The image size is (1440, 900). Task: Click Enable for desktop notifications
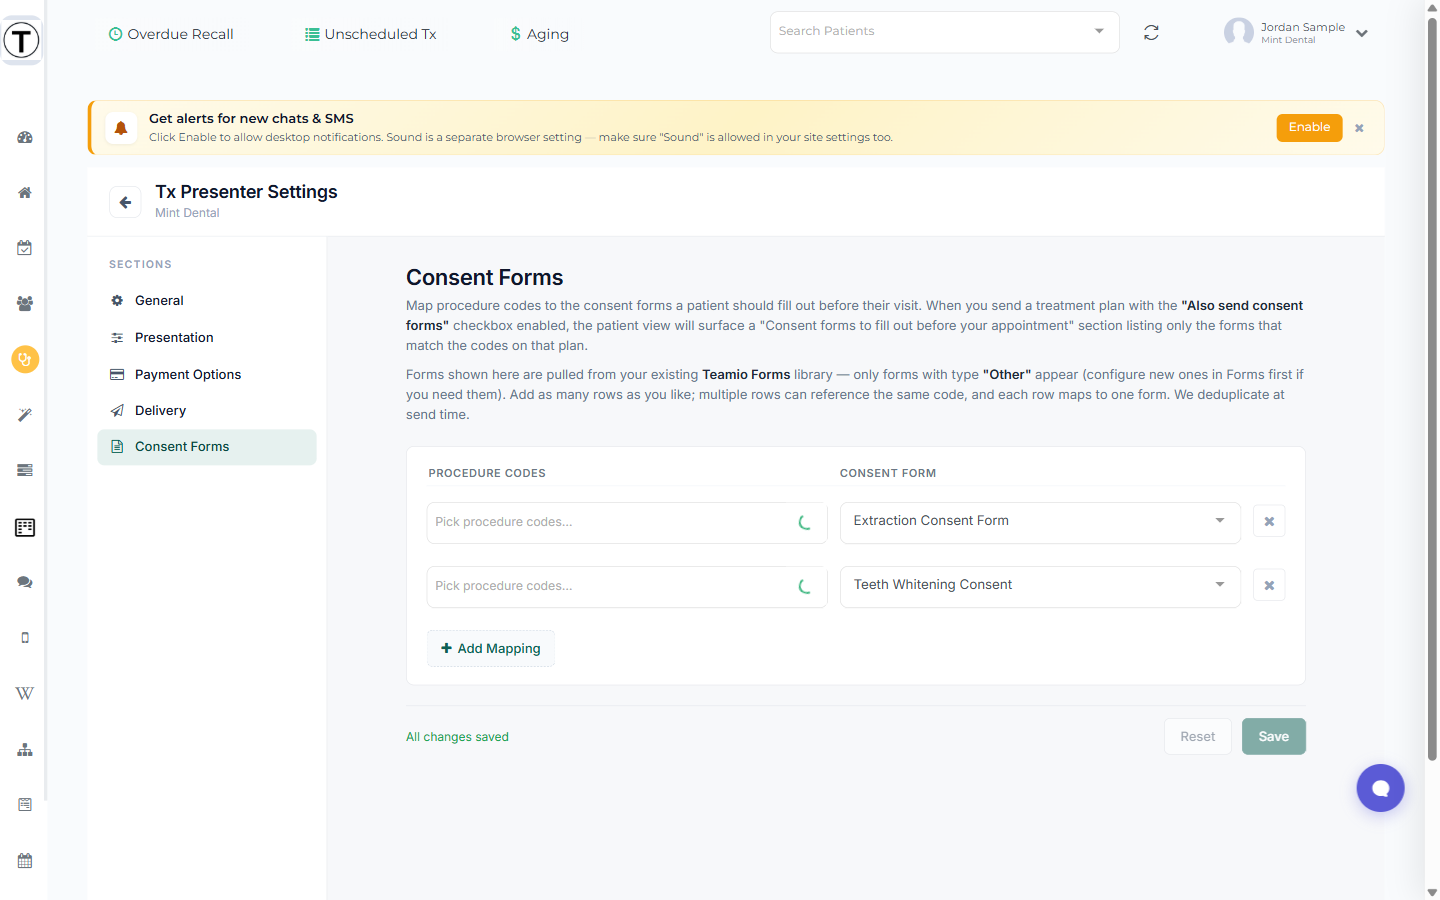pos(1309,127)
